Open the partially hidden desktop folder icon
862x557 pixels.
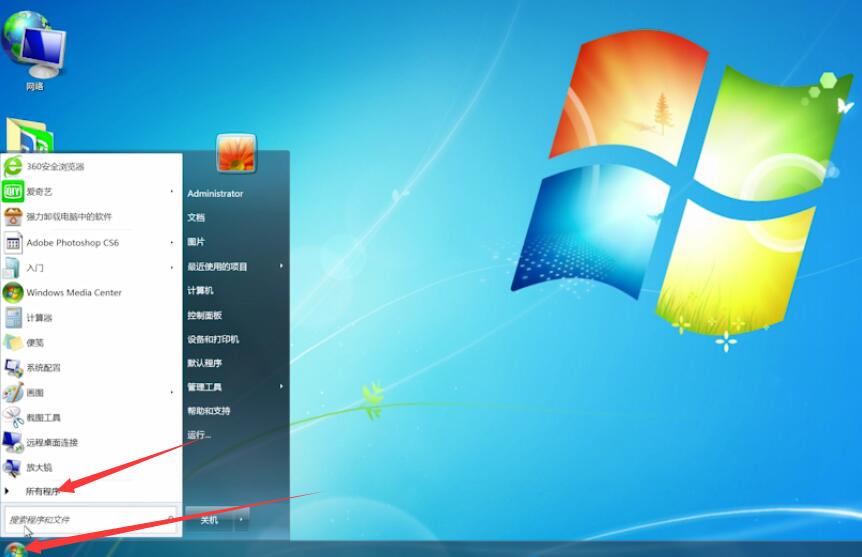[30, 135]
